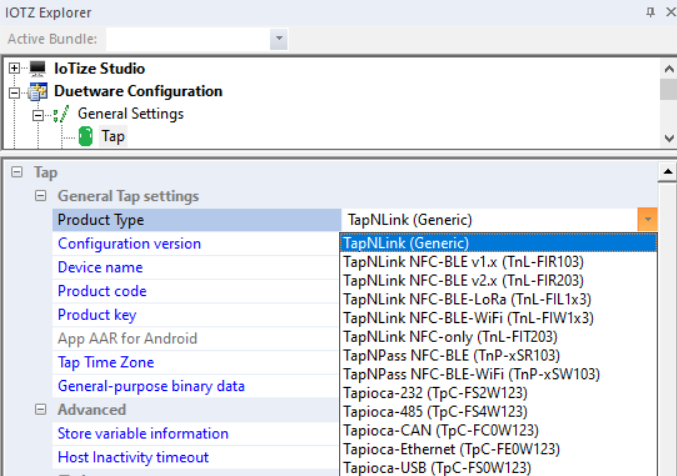Click the Active Bundle input field
Viewport: 677px width, 476px height.
[x=188, y=39]
